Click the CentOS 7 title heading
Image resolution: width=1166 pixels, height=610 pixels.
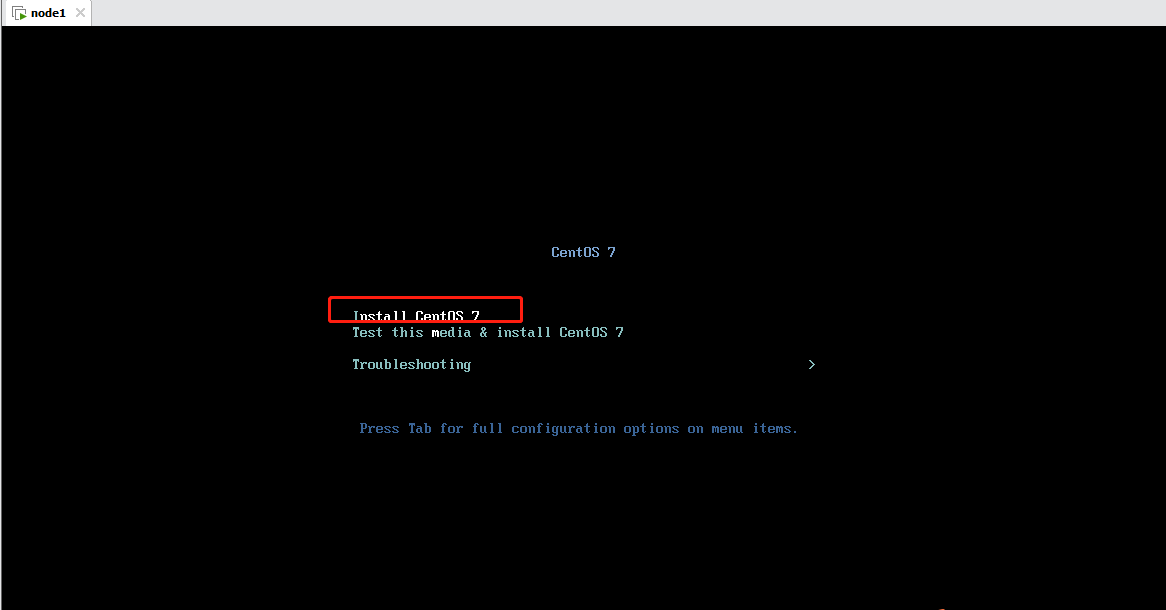(583, 252)
